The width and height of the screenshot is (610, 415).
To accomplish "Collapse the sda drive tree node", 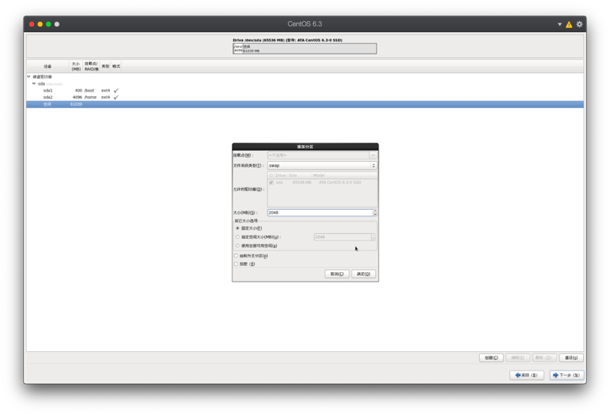I will tap(33, 84).
